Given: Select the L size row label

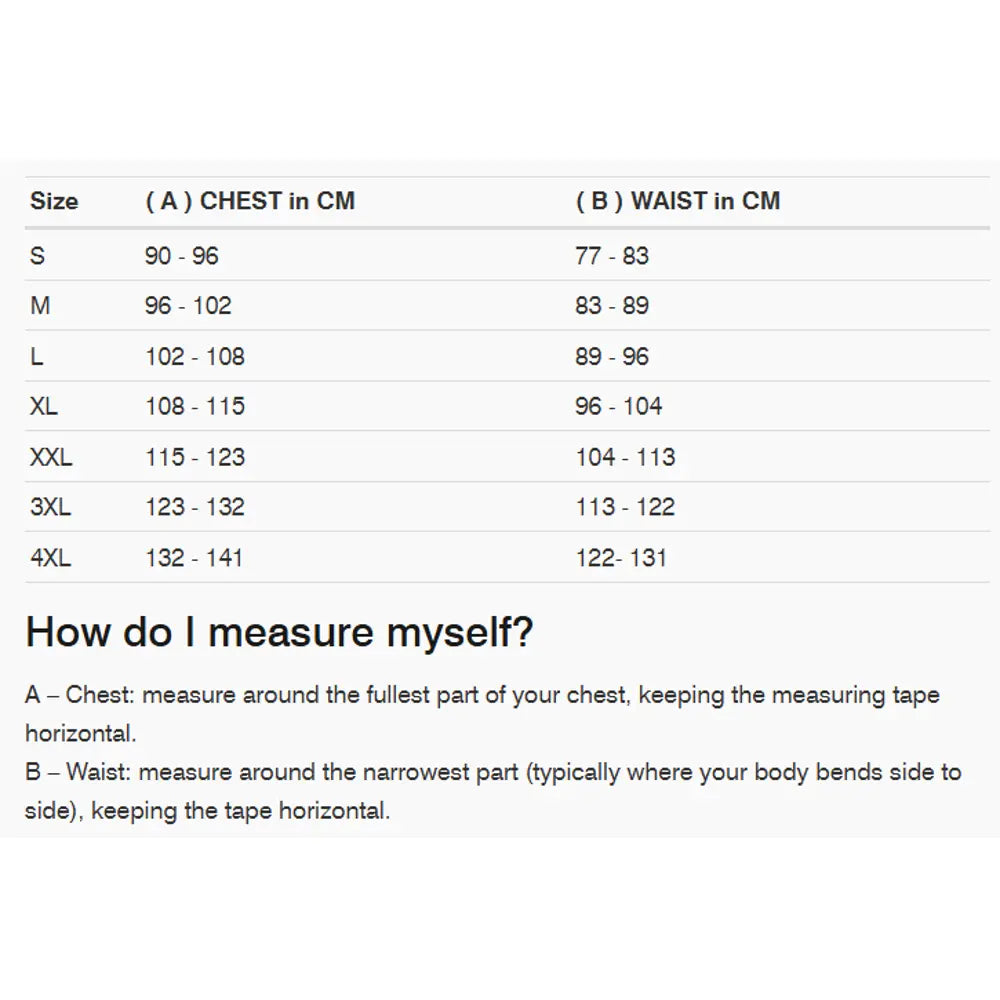Looking at the screenshot, I should 37,357.
